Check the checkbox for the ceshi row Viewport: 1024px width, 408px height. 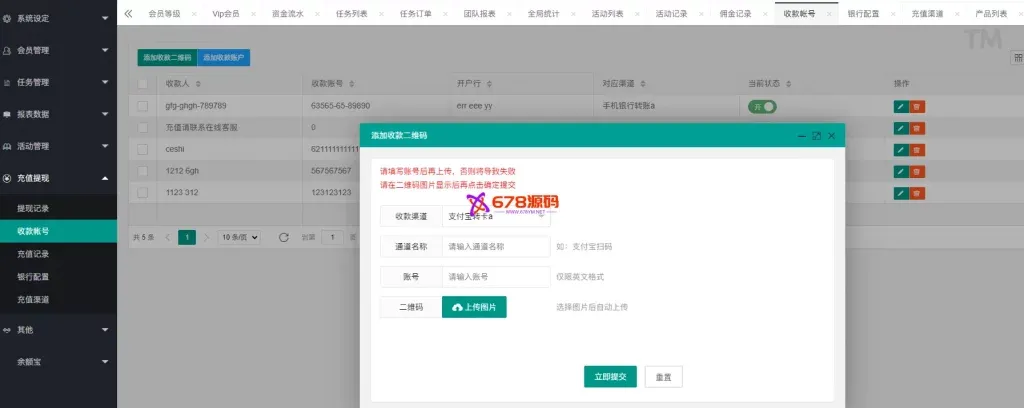pyautogui.click(x=142, y=149)
